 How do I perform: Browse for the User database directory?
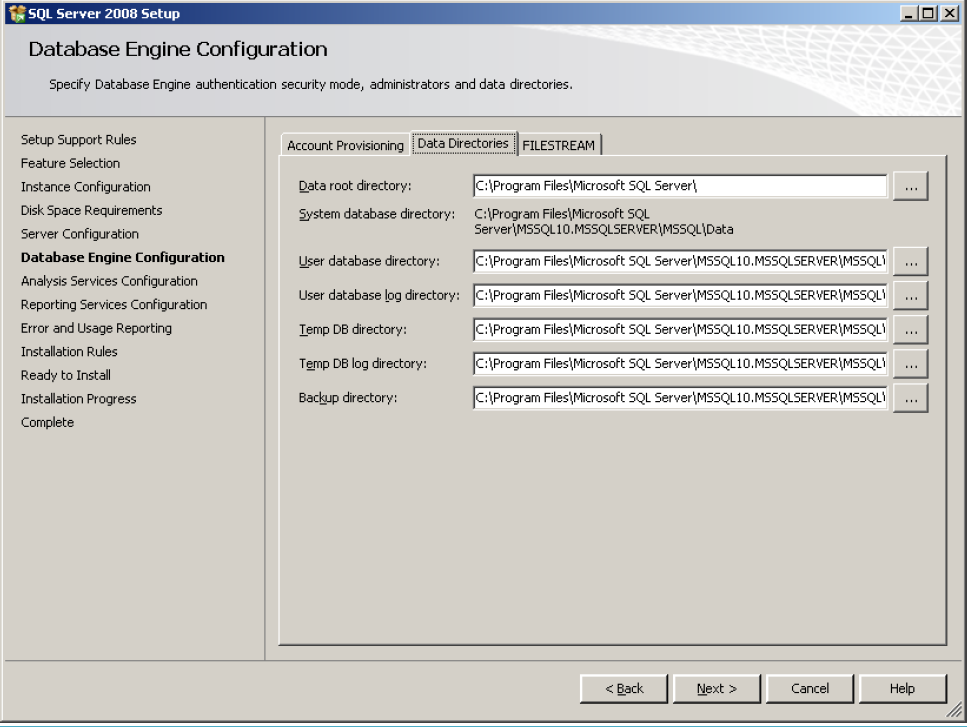coord(911,260)
